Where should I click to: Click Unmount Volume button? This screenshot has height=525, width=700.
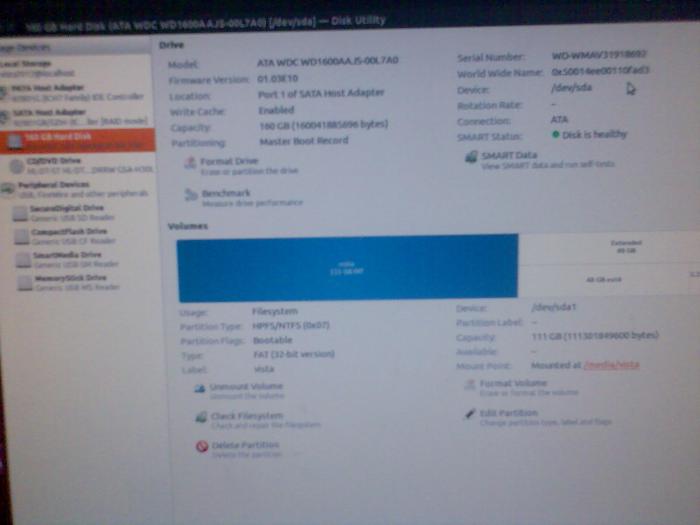pos(239,391)
